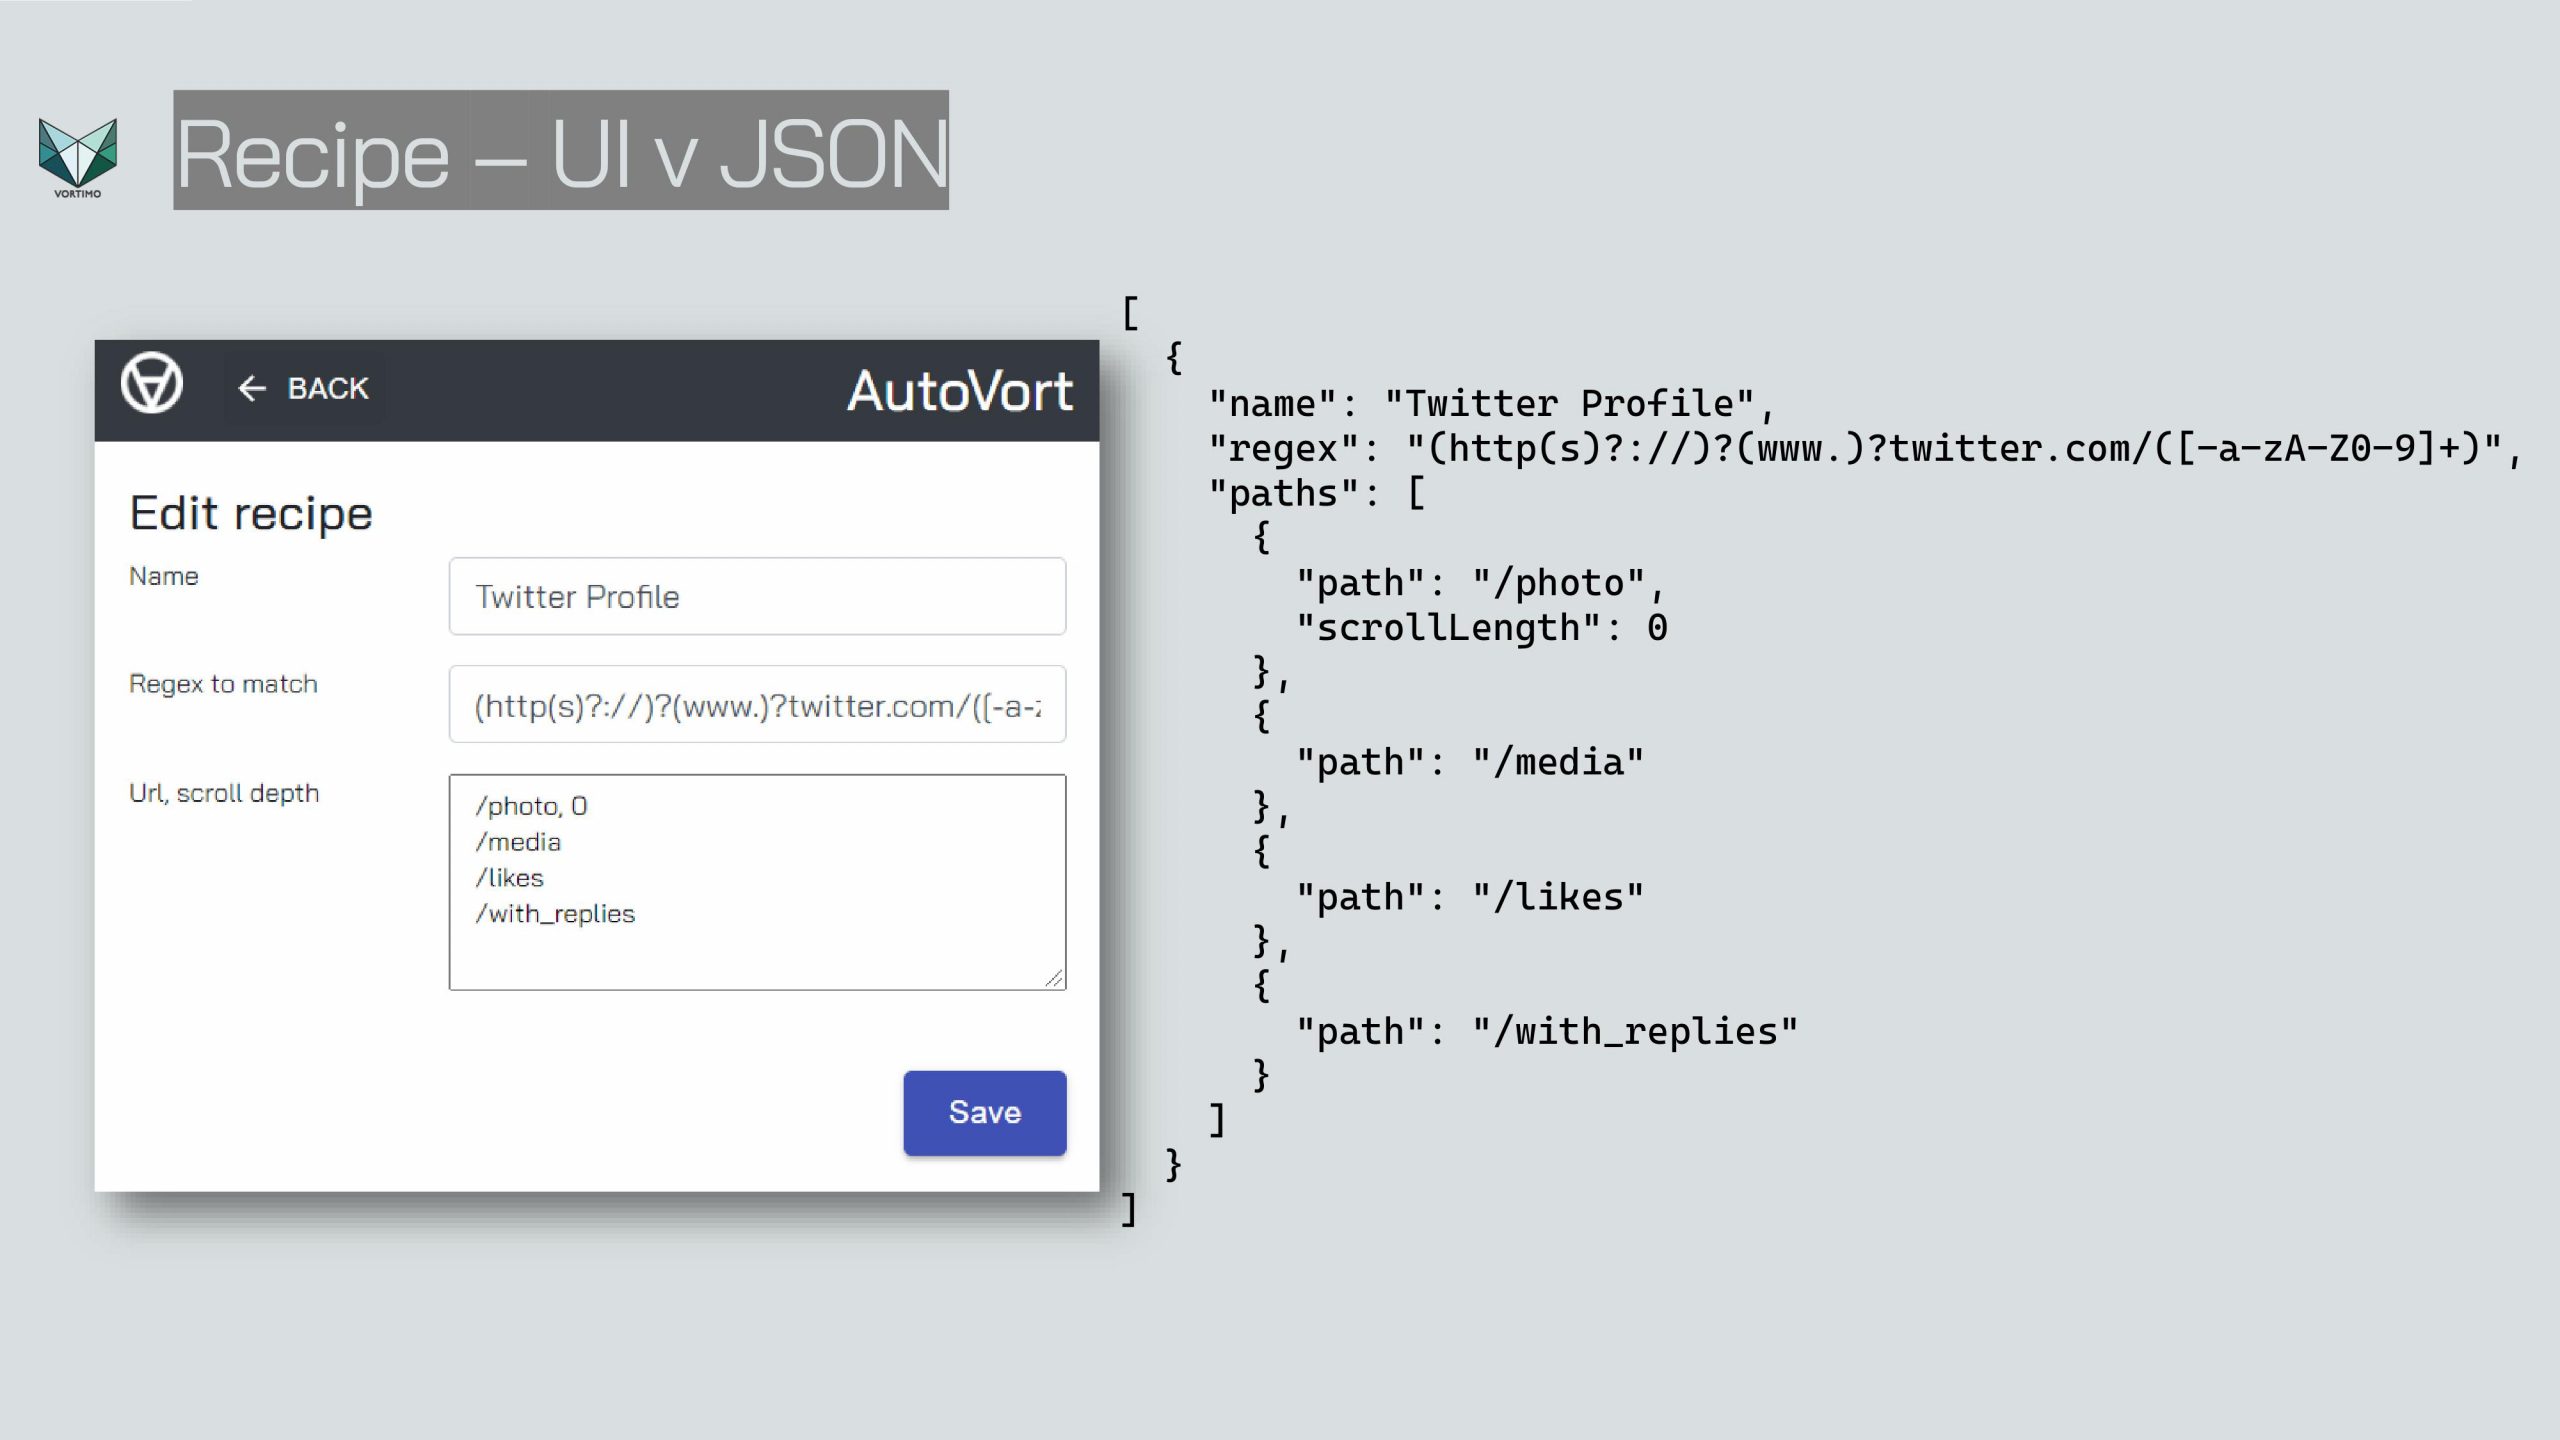Click the AutoVort title in header

pyautogui.click(x=960, y=391)
